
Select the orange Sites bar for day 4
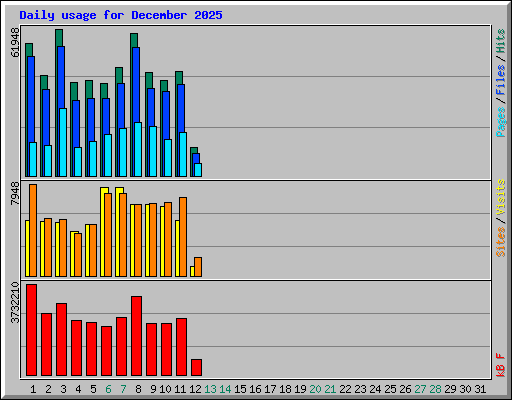click(78, 255)
